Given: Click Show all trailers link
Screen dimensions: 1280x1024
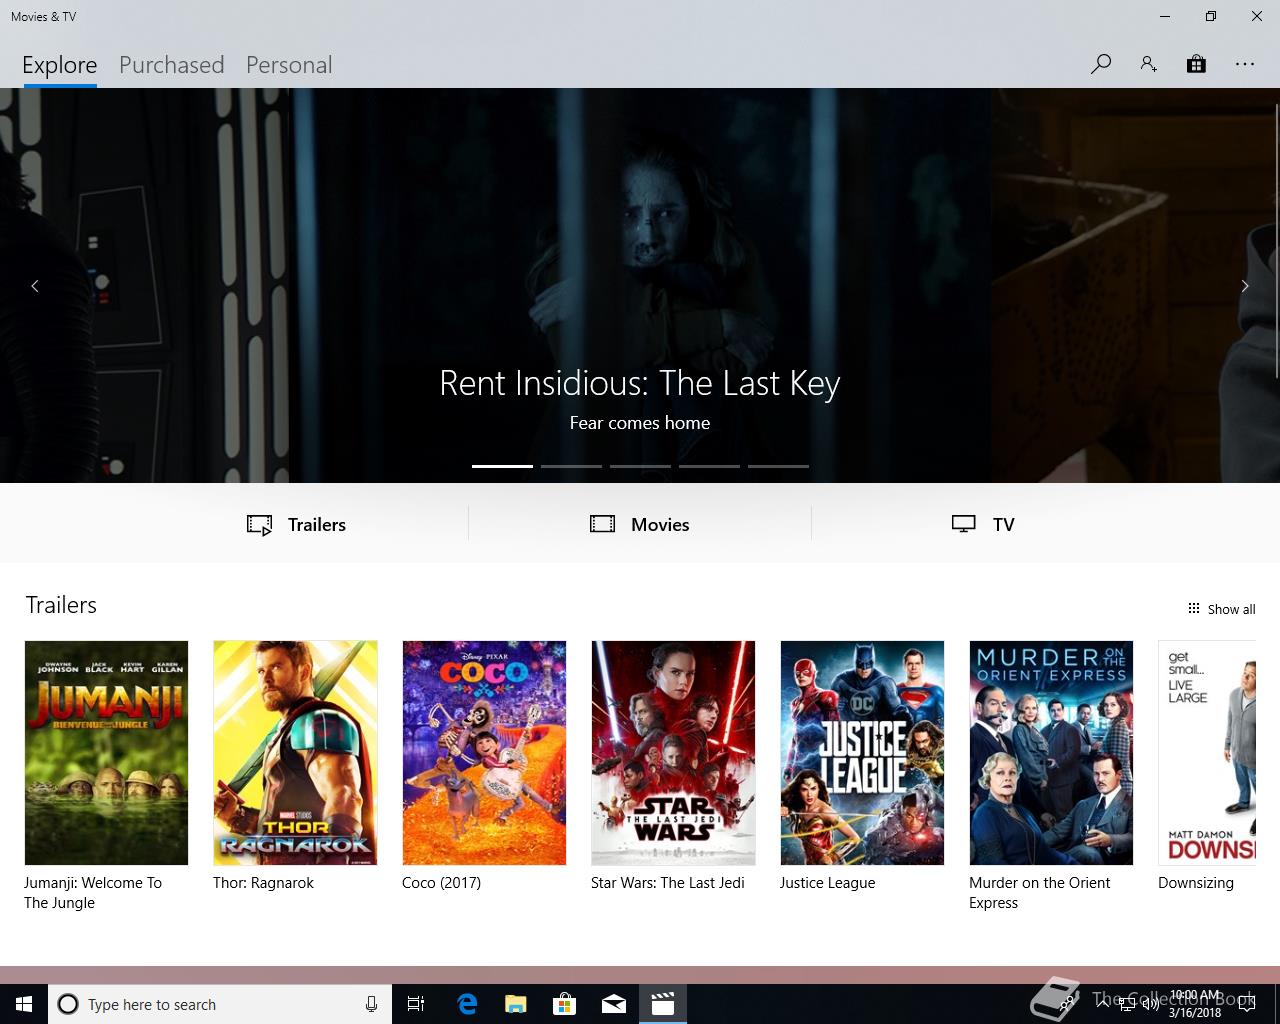Looking at the screenshot, I should pos(1221,609).
